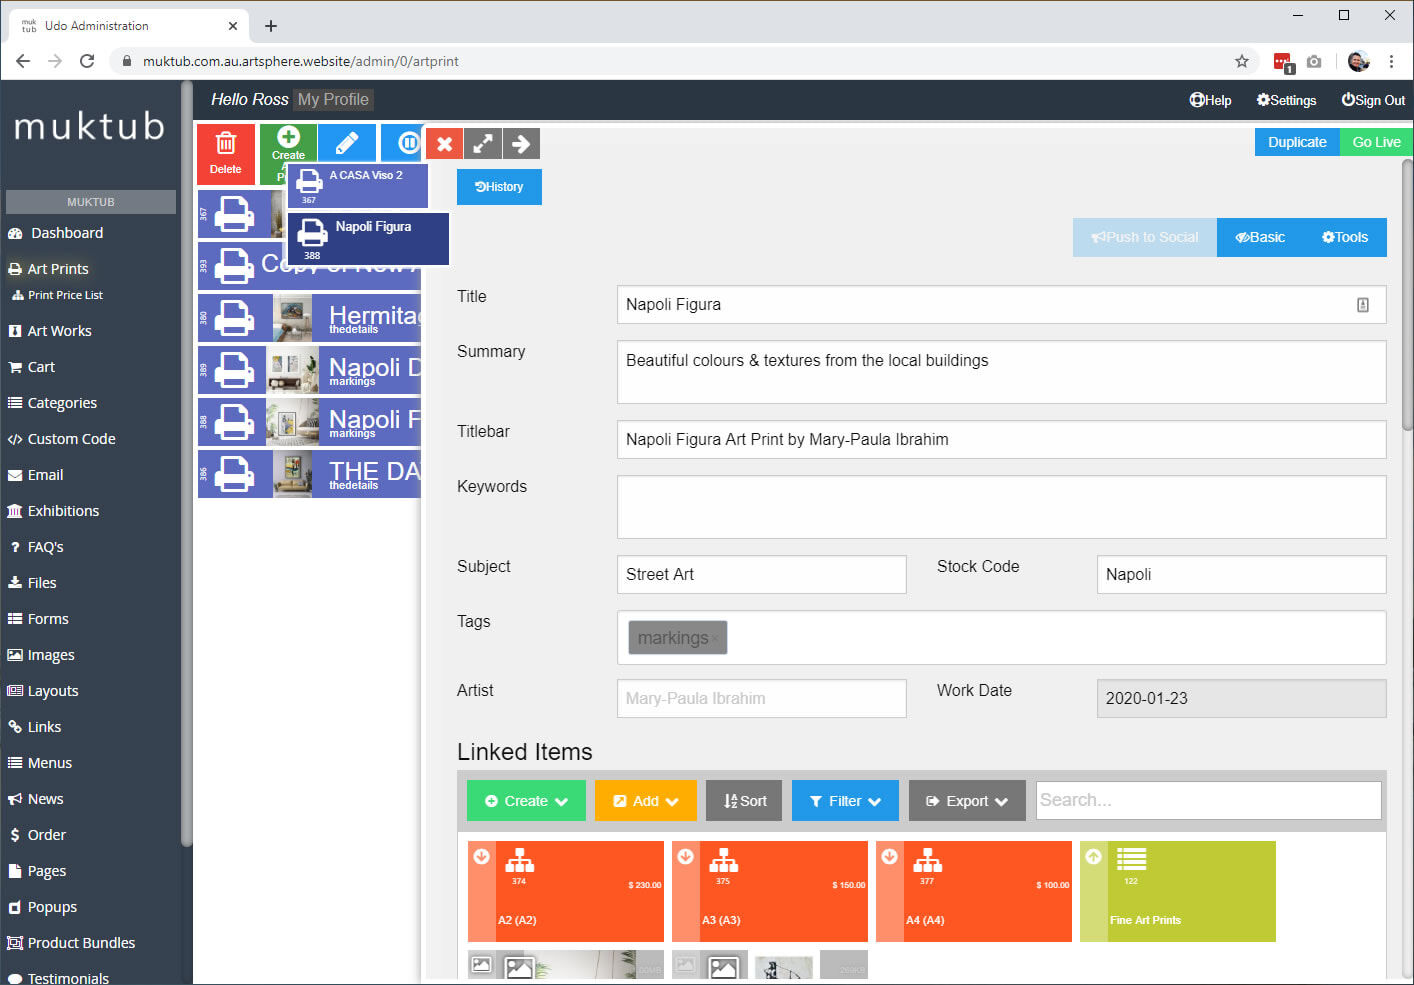Click the green Create plus icon
The height and width of the screenshot is (985, 1414).
[288, 138]
